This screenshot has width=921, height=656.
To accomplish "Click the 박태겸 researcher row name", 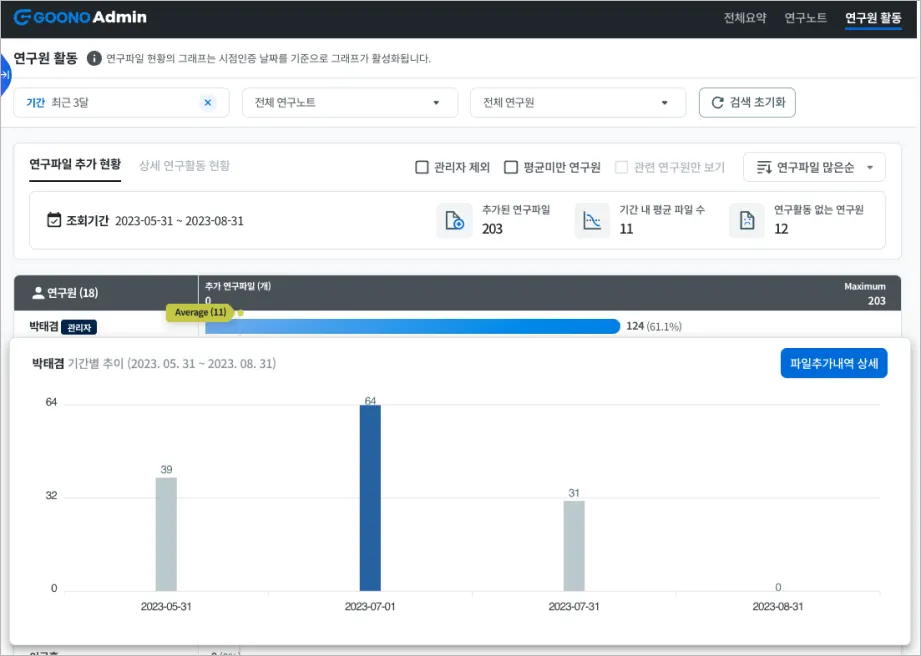I will pyautogui.click(x=44, y=327).
